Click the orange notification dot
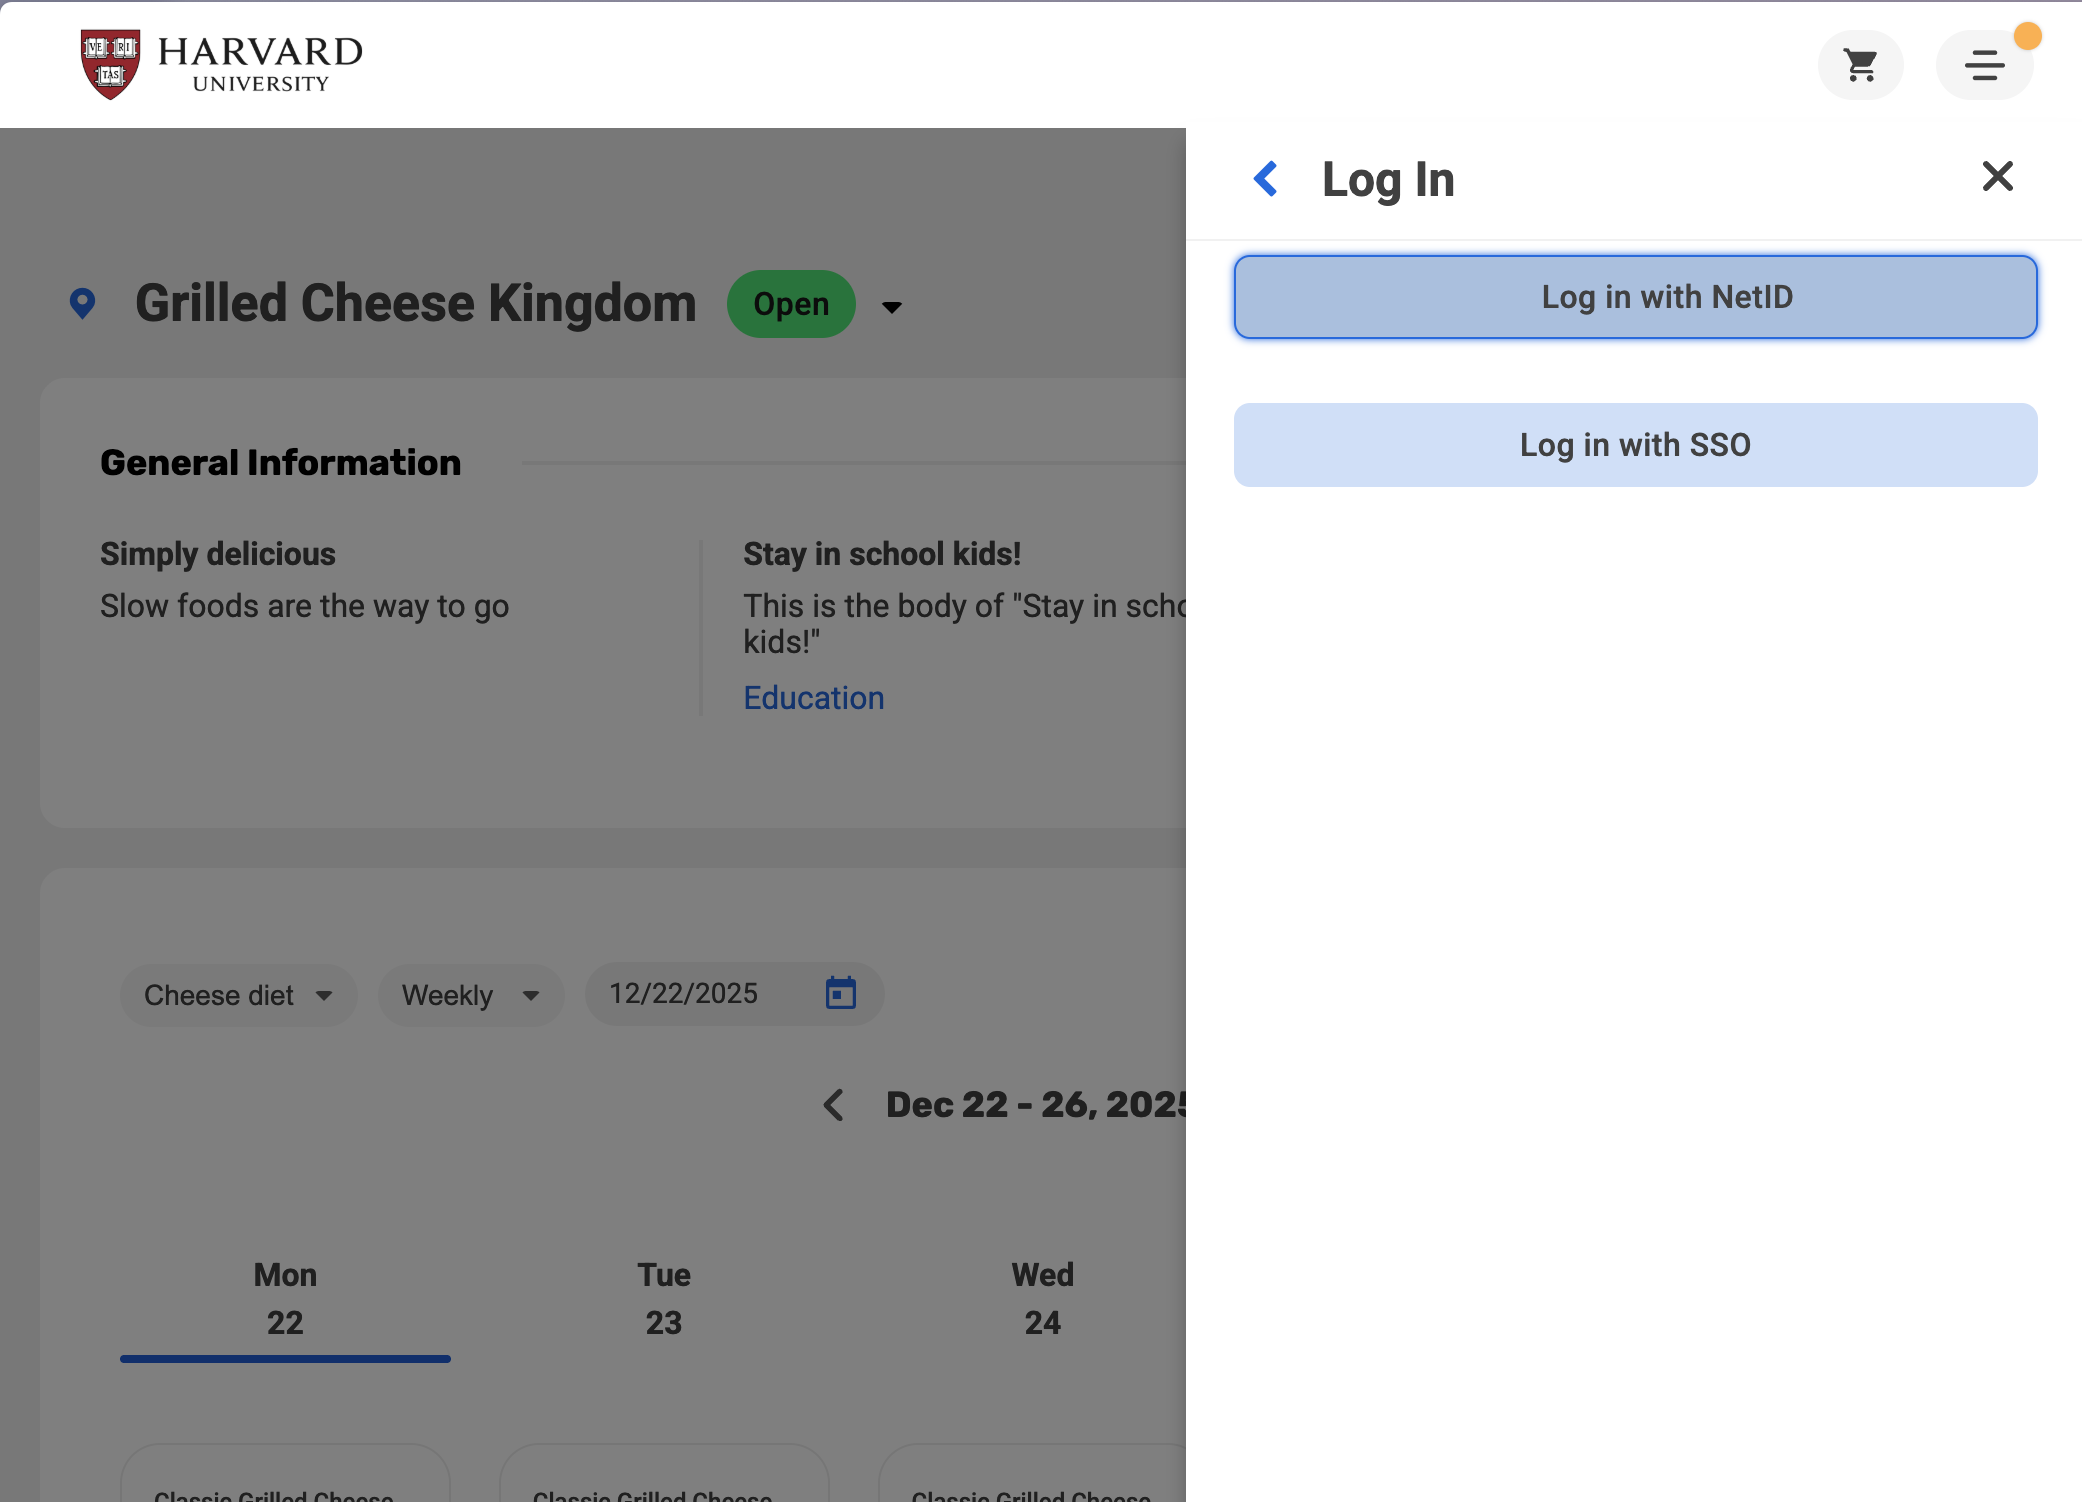2082x1502 pixels. pos(2027,36)
